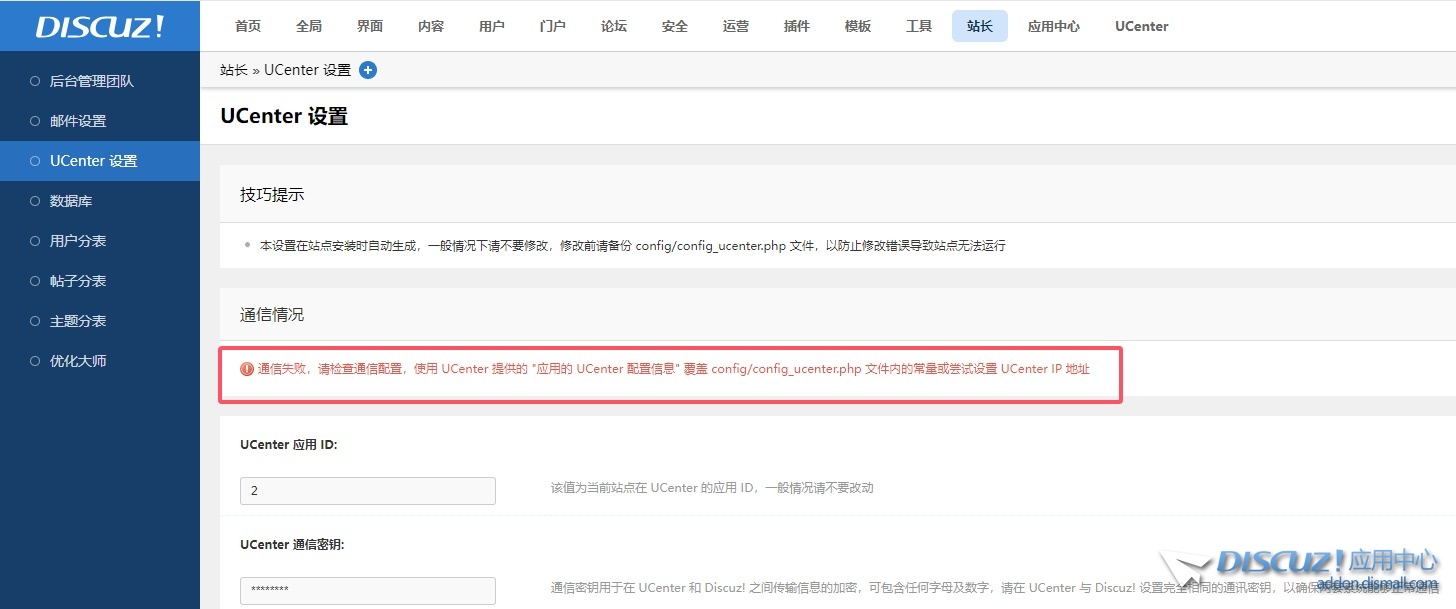Select the 工具 menu item

pos(919,26)
